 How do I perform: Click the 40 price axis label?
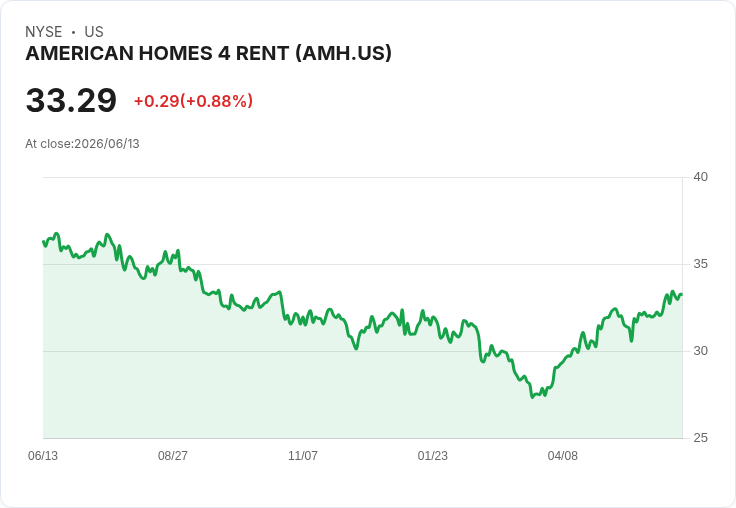click(x=700, y=177)
